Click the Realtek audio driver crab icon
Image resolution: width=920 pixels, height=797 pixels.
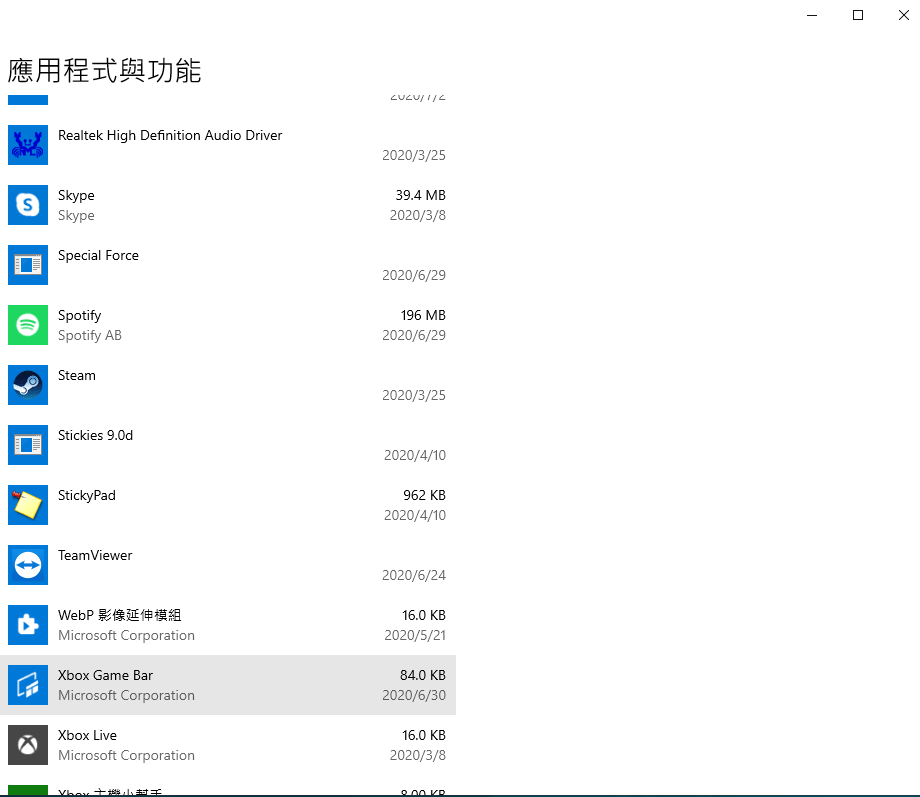coord(28,145)
